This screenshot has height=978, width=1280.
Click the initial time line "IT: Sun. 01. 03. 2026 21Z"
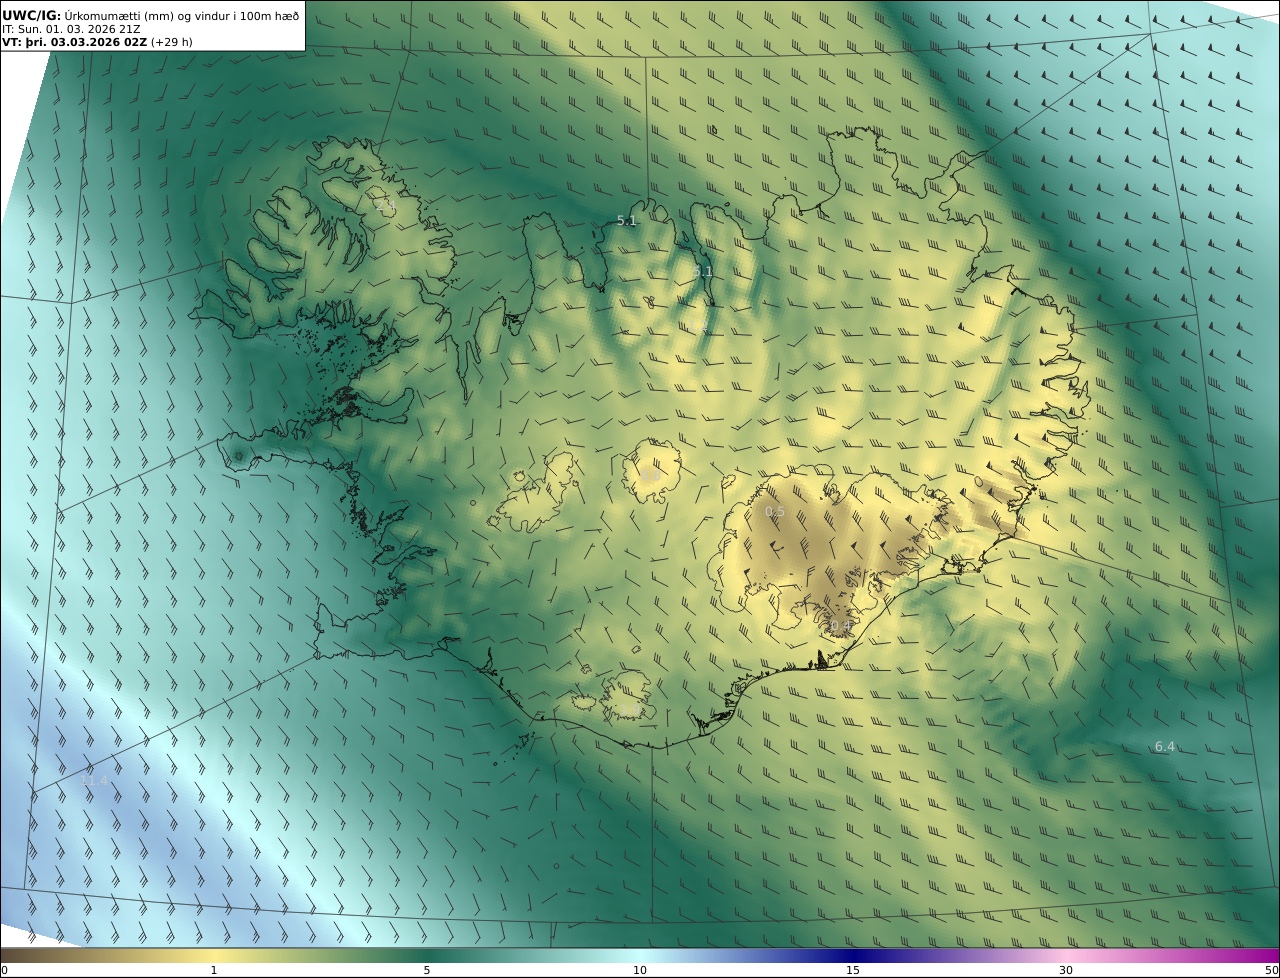[x=71, y=29]
